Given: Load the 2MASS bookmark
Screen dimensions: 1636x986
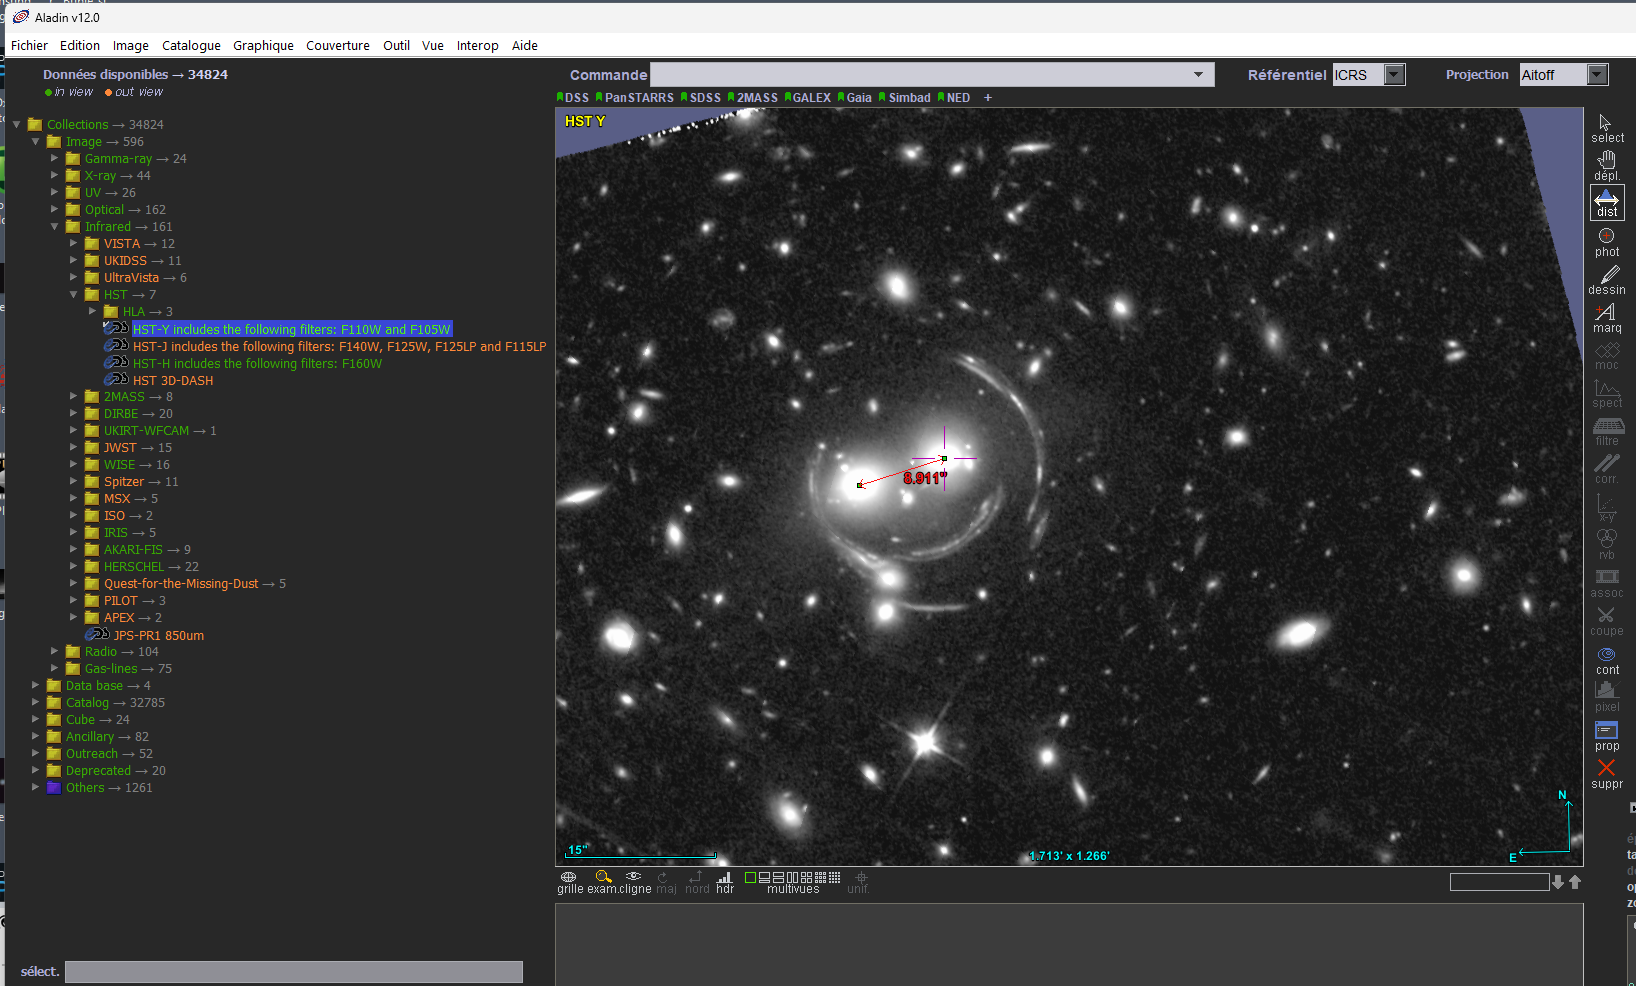Looking at the screenshot, I should (x=753, y=97).
